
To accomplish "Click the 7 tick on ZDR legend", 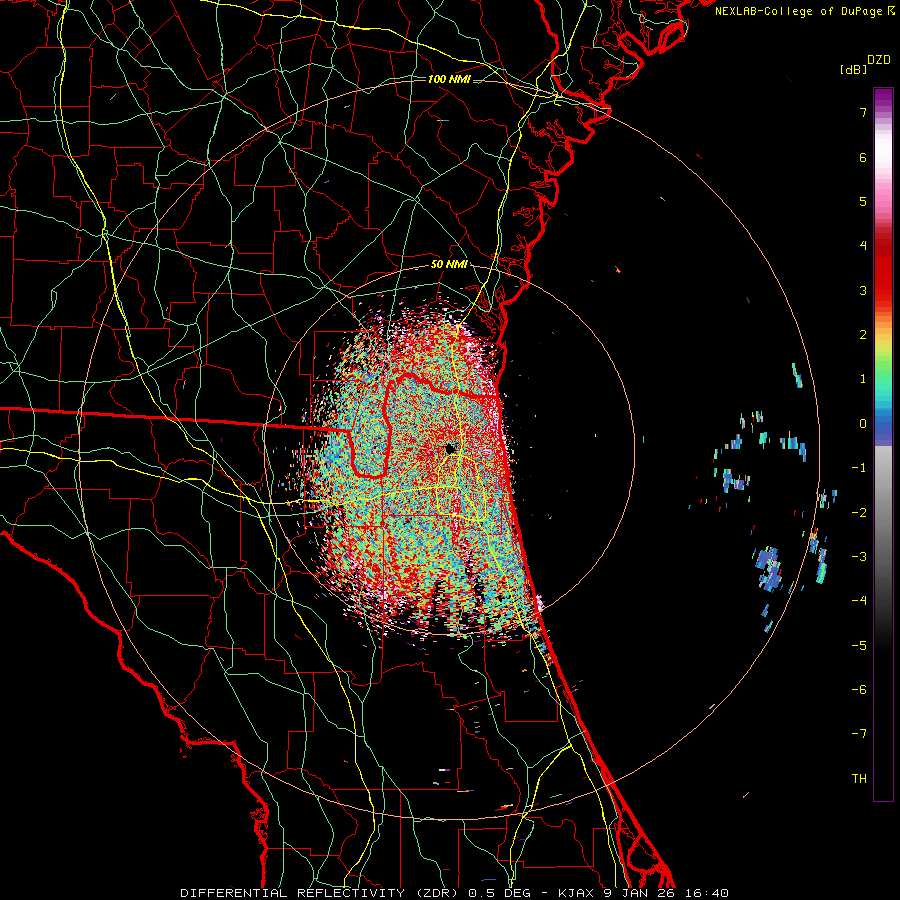I will [863, 112].
